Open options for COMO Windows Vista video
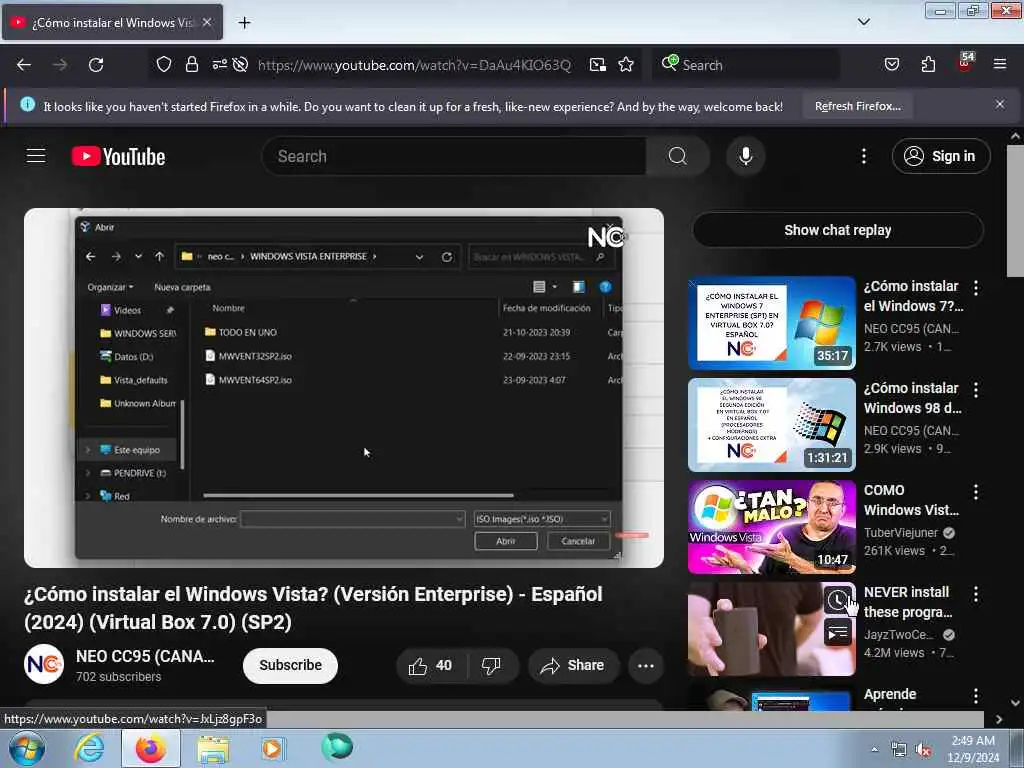The width and height of the screenshot is (1024, 768). 976,491
